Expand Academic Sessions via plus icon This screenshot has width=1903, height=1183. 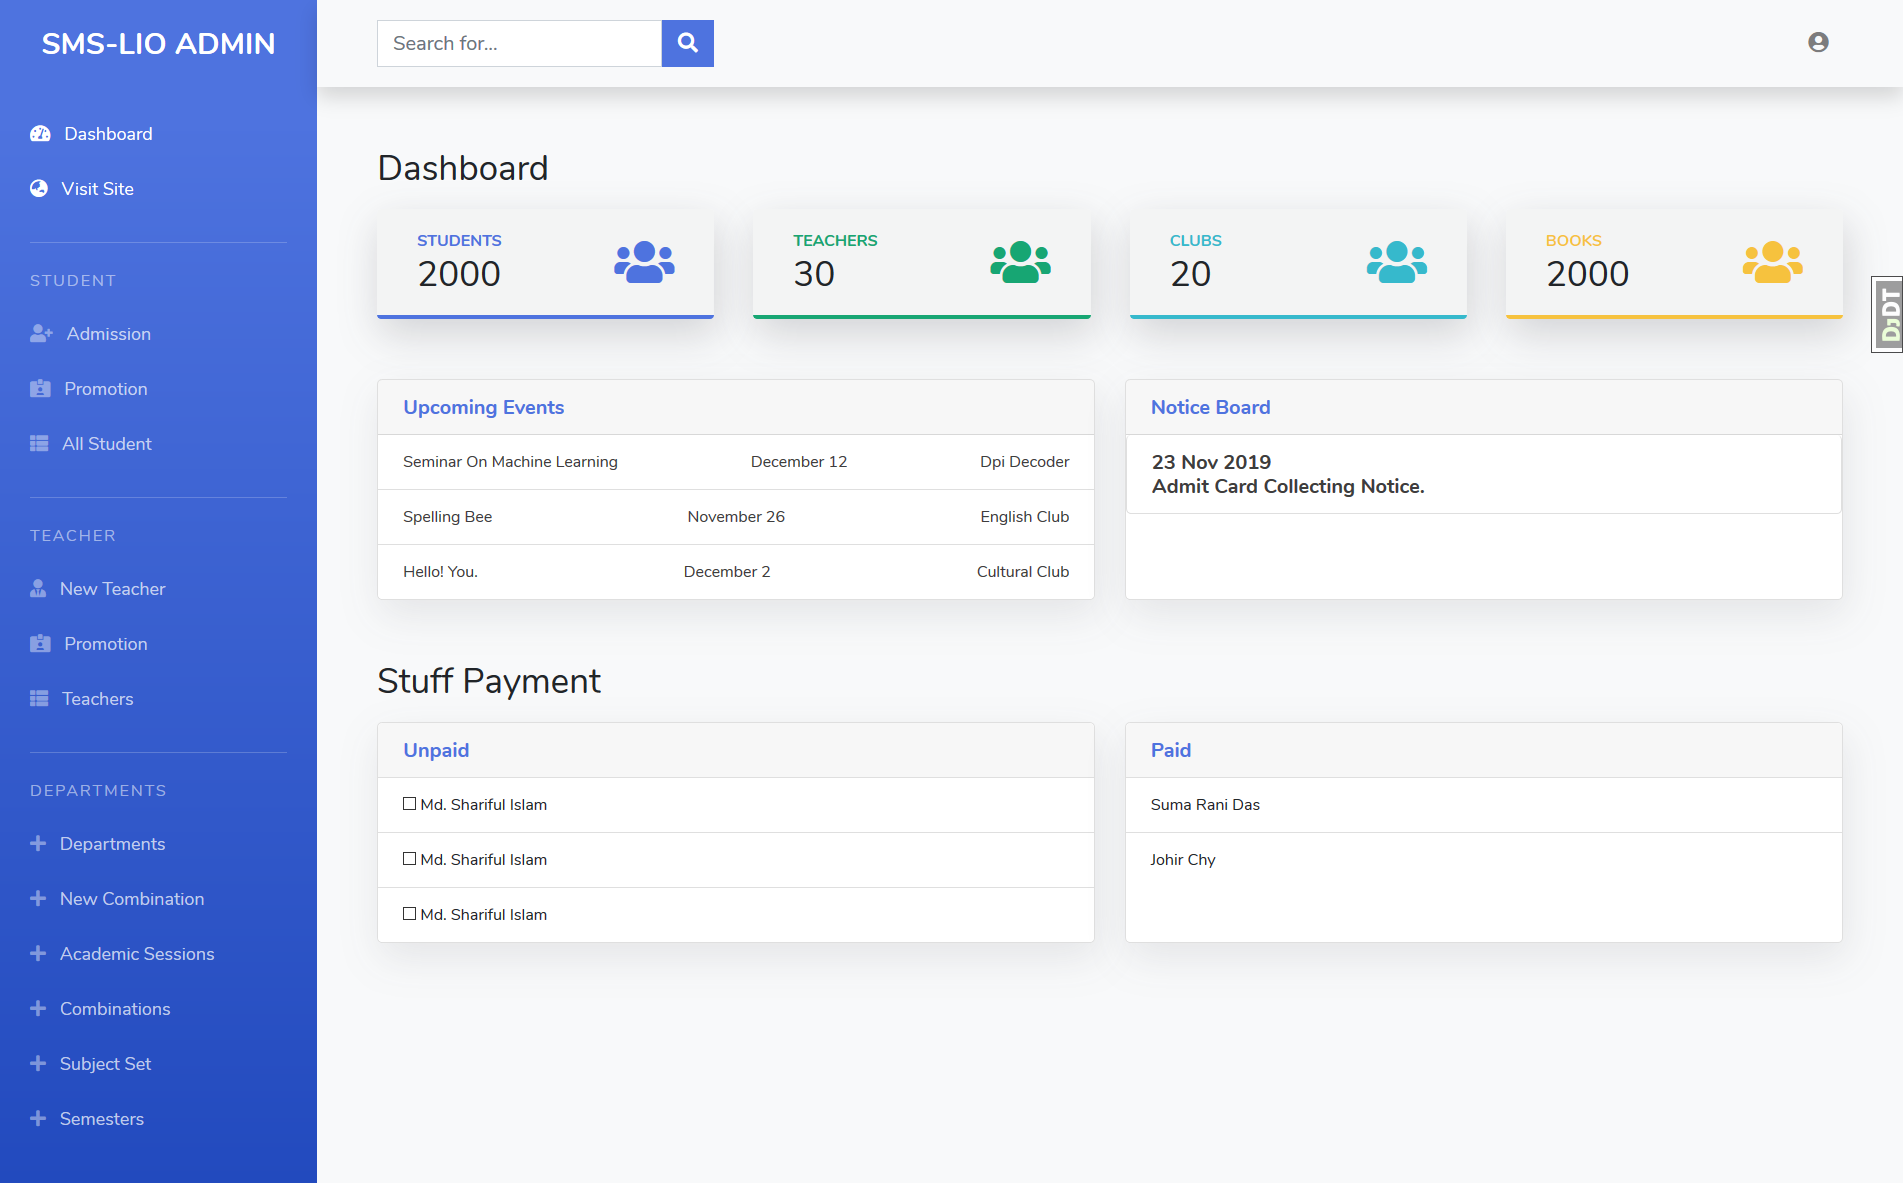[39, 953]
